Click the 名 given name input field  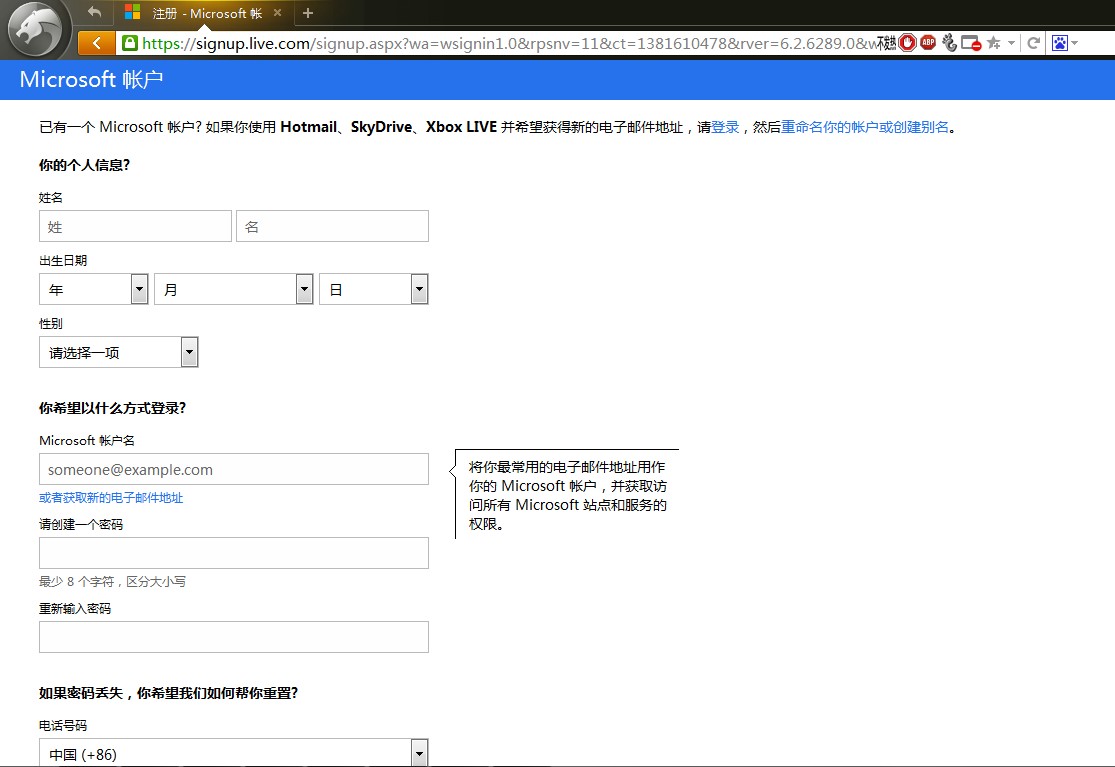click(332, 226)
